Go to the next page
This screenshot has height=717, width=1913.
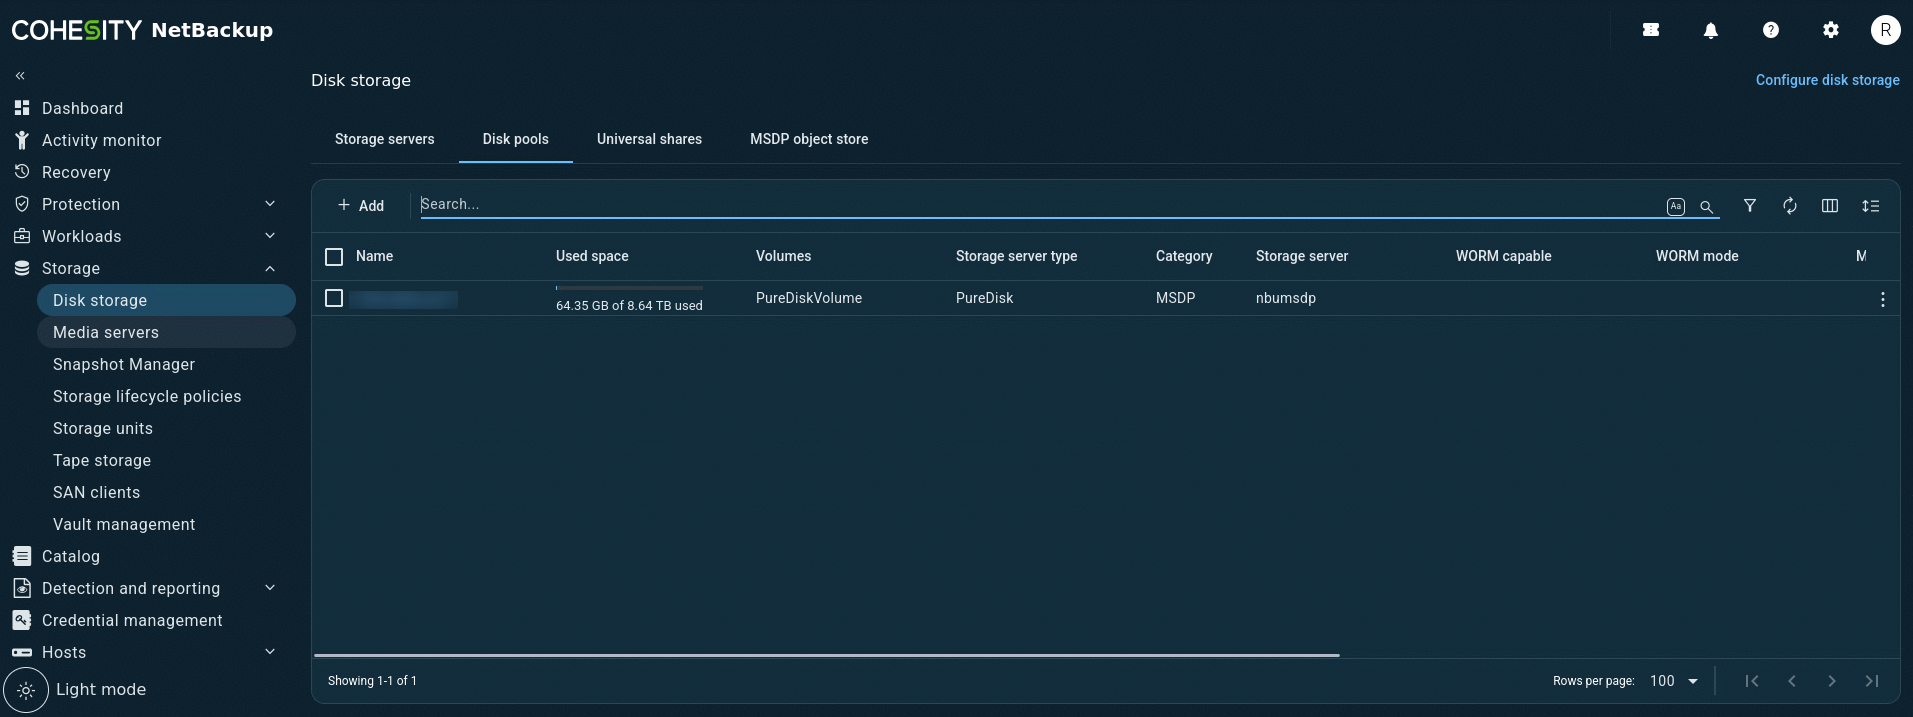[1832, 681]
